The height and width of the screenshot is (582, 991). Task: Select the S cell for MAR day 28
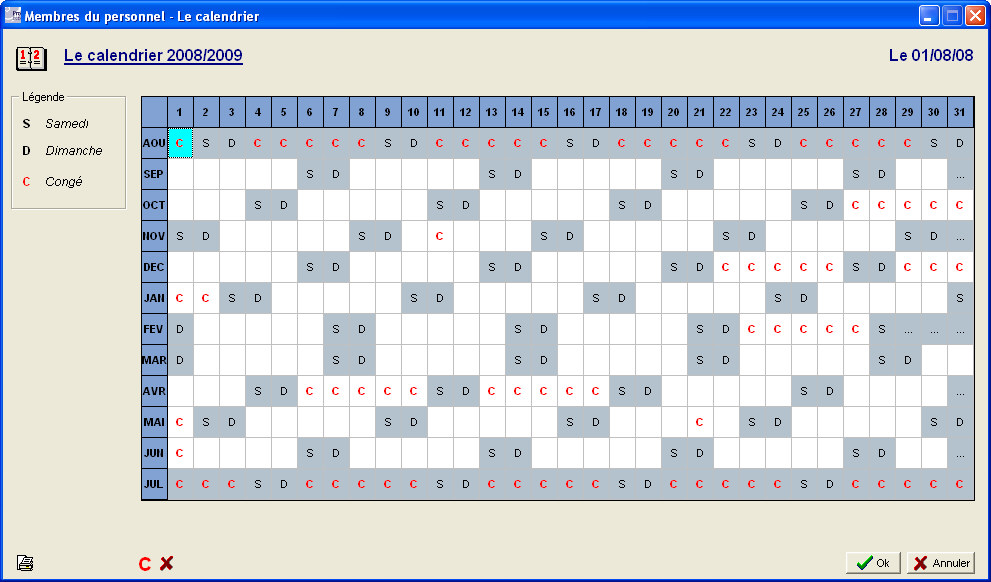pyautogui.click(x=881, y=360)
